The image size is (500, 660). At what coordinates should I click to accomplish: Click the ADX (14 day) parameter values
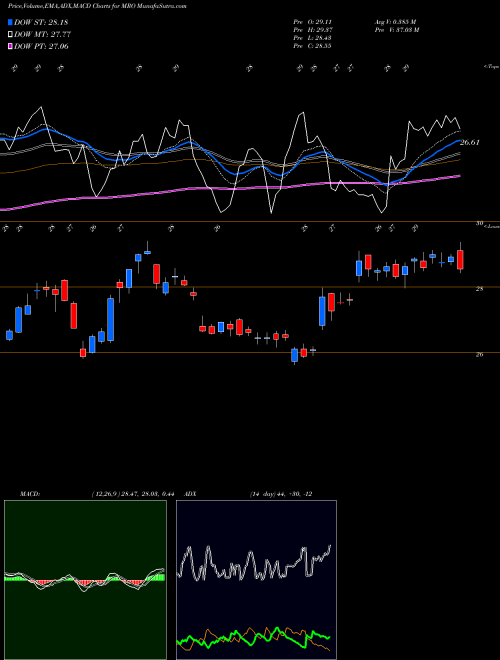(281, 494)
